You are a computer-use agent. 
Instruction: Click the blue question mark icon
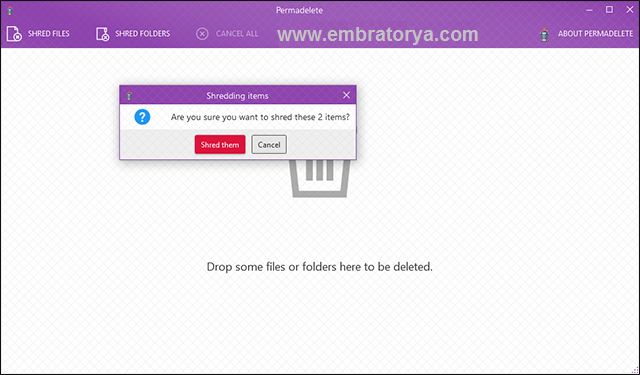[142, 117]
